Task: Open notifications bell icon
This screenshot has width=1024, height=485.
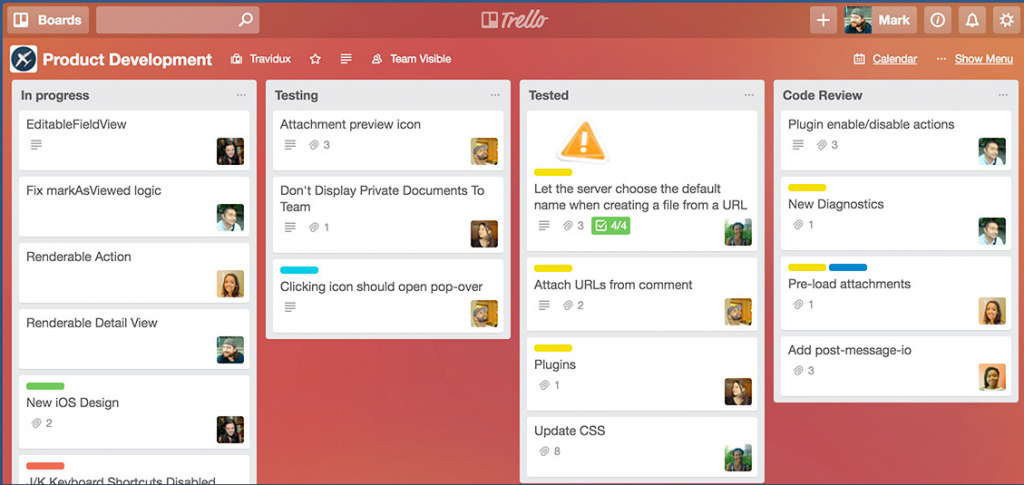Action: pos(972,20)
